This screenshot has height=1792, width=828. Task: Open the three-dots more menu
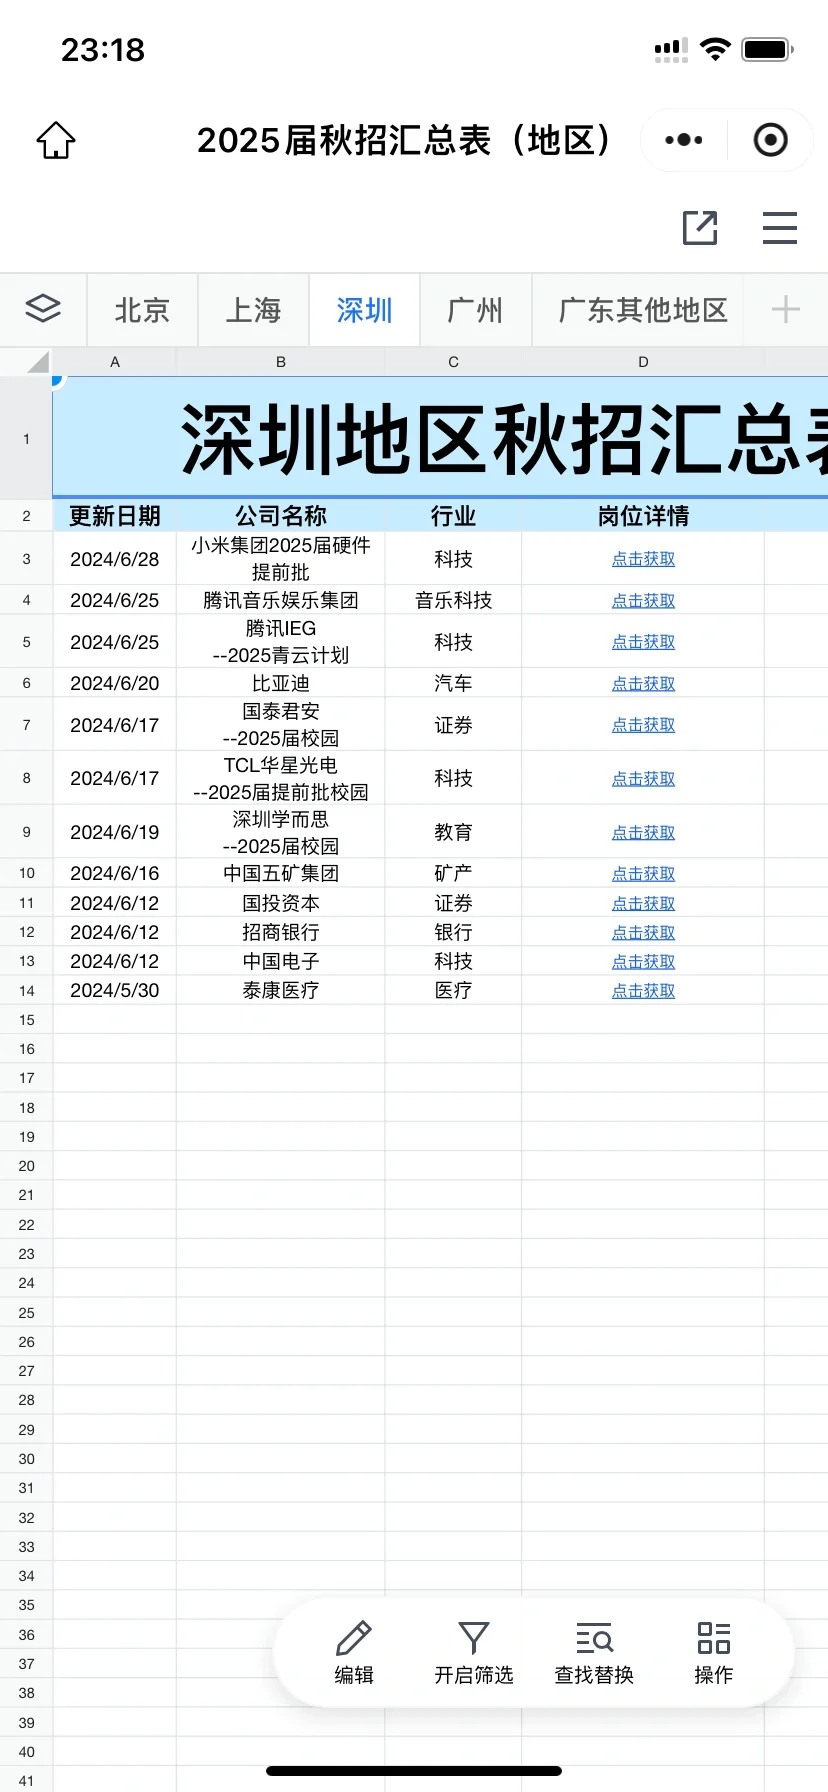coord(684,140)
